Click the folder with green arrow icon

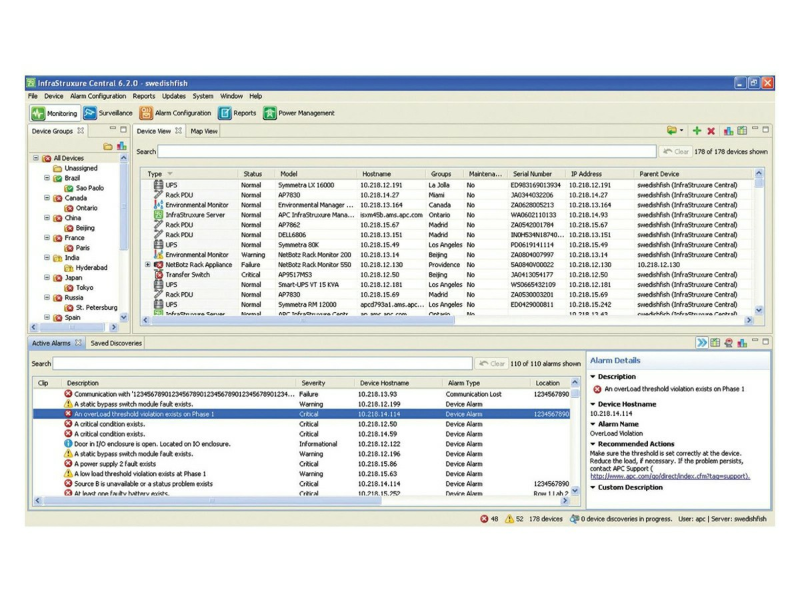(671, 131)
